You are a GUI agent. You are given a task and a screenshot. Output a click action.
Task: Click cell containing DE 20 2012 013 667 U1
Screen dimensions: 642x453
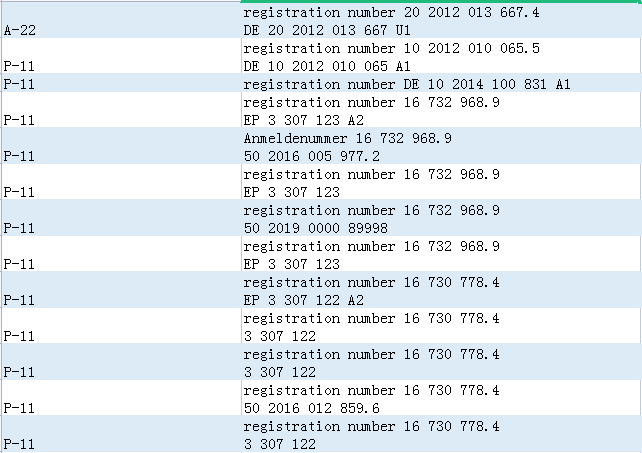coord(440,22)
